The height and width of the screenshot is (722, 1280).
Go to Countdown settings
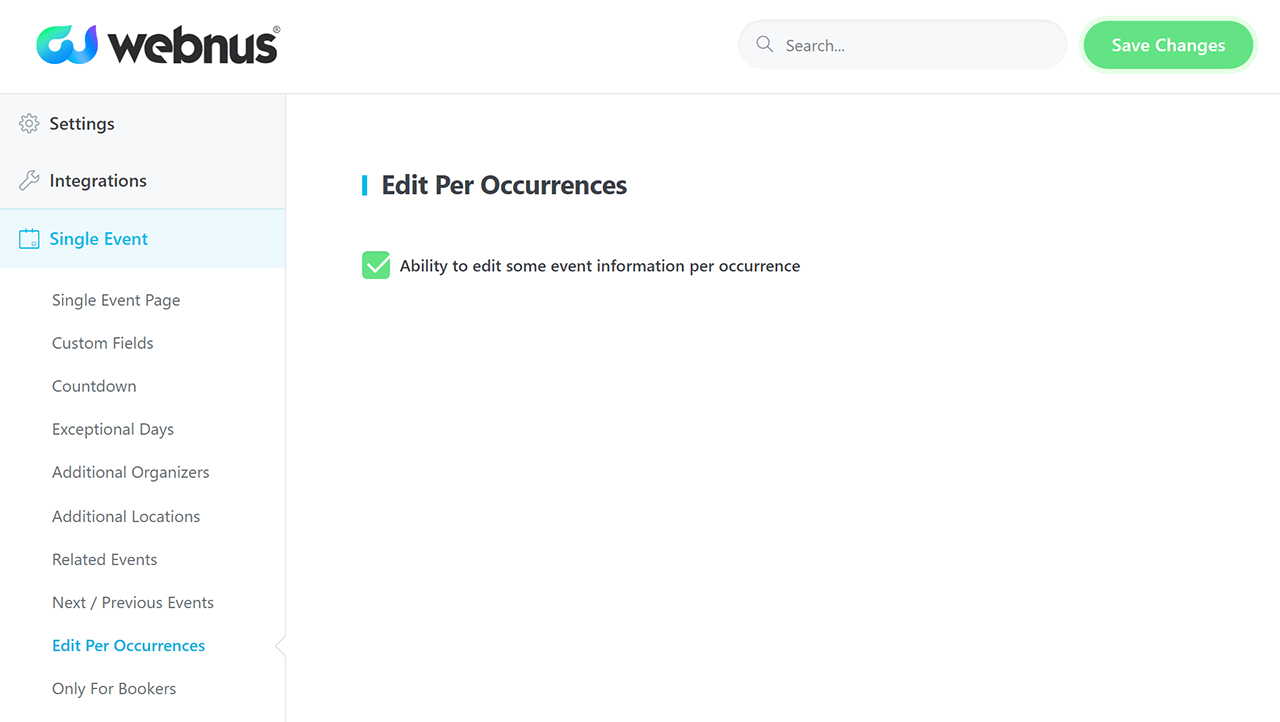pyautogui.click(x=94, y=386)
